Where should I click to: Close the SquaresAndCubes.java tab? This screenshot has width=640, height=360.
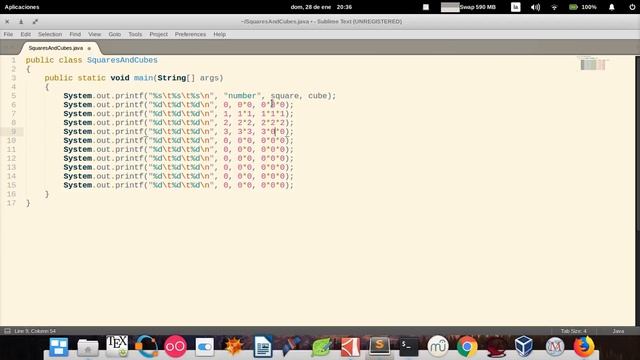tap(89, 48)
